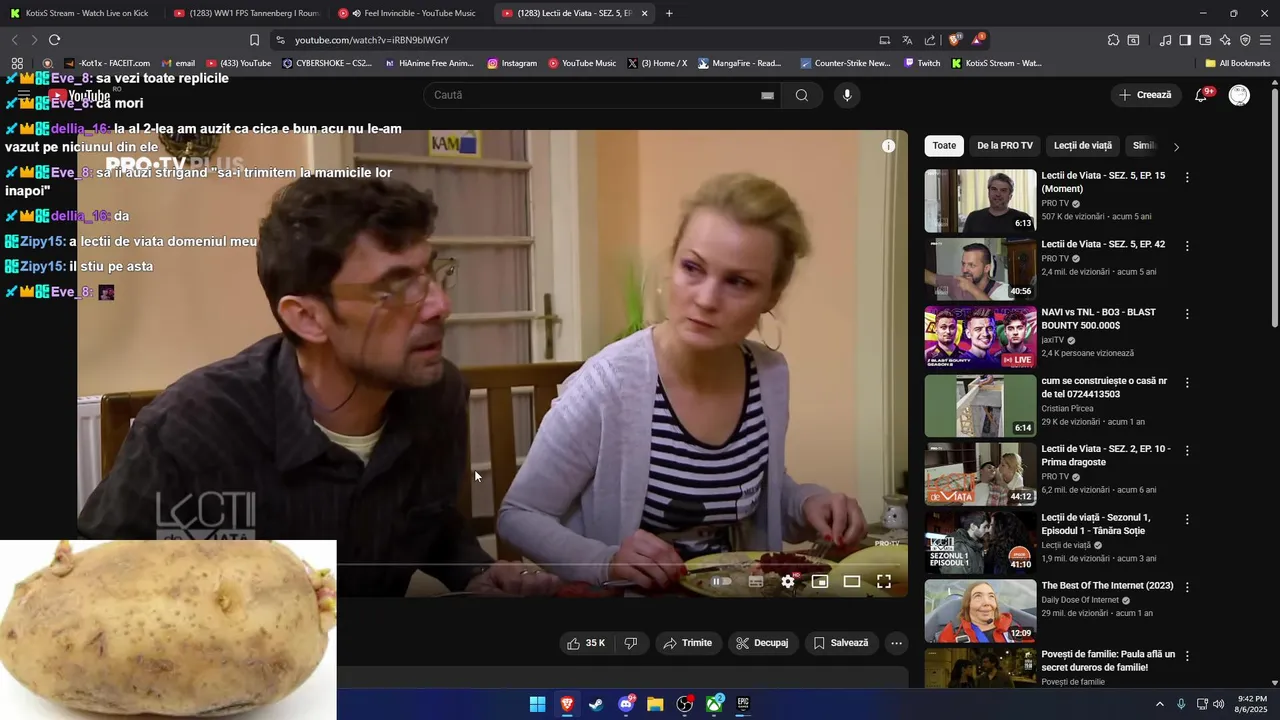Open The Best Of The Internet (2023) title
The height and width of the screenshot is (720, 1280).
1107,586
